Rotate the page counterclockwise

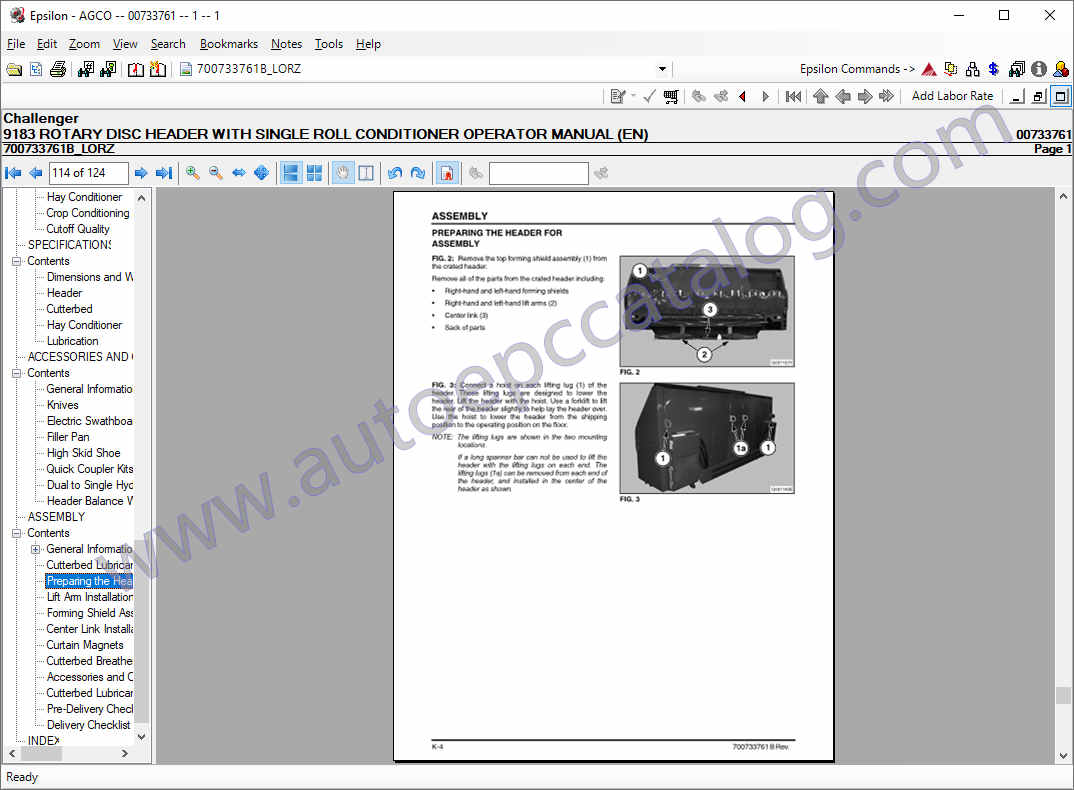(x=395, y=173)
